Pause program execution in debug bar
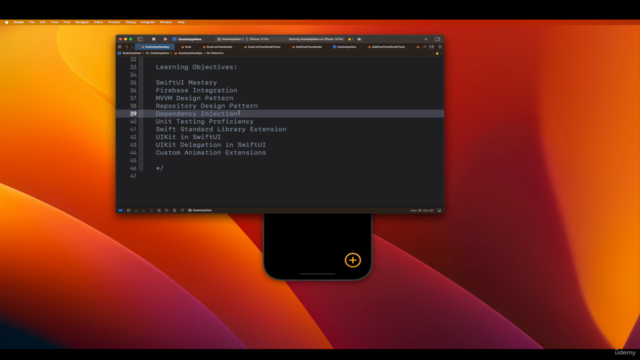 128,210
